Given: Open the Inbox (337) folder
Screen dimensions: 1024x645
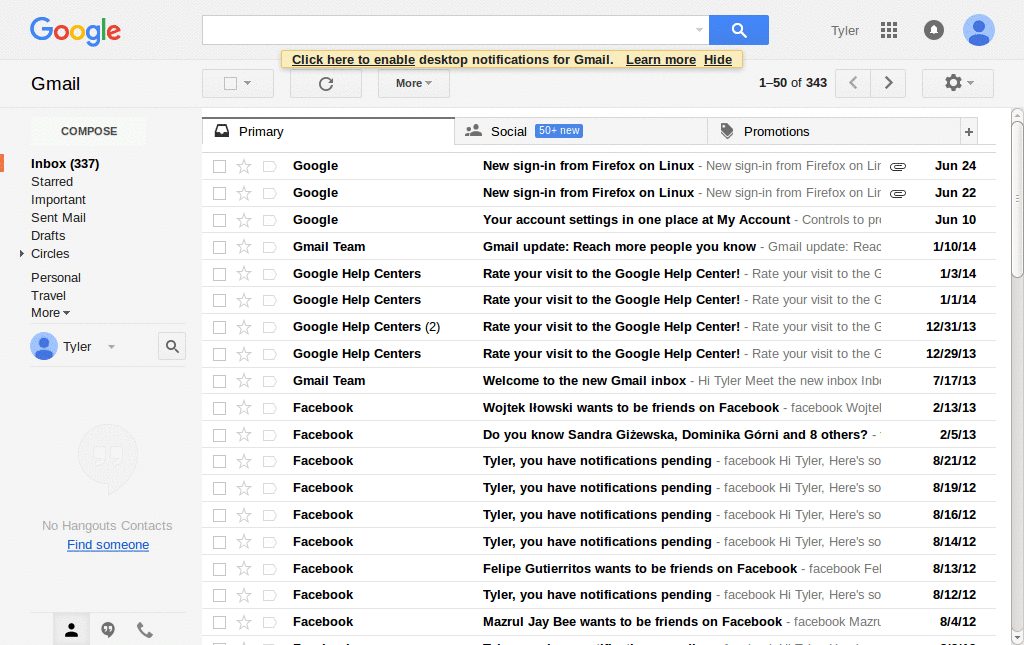Looking at the screenshot, I should (x=65, y=164).
